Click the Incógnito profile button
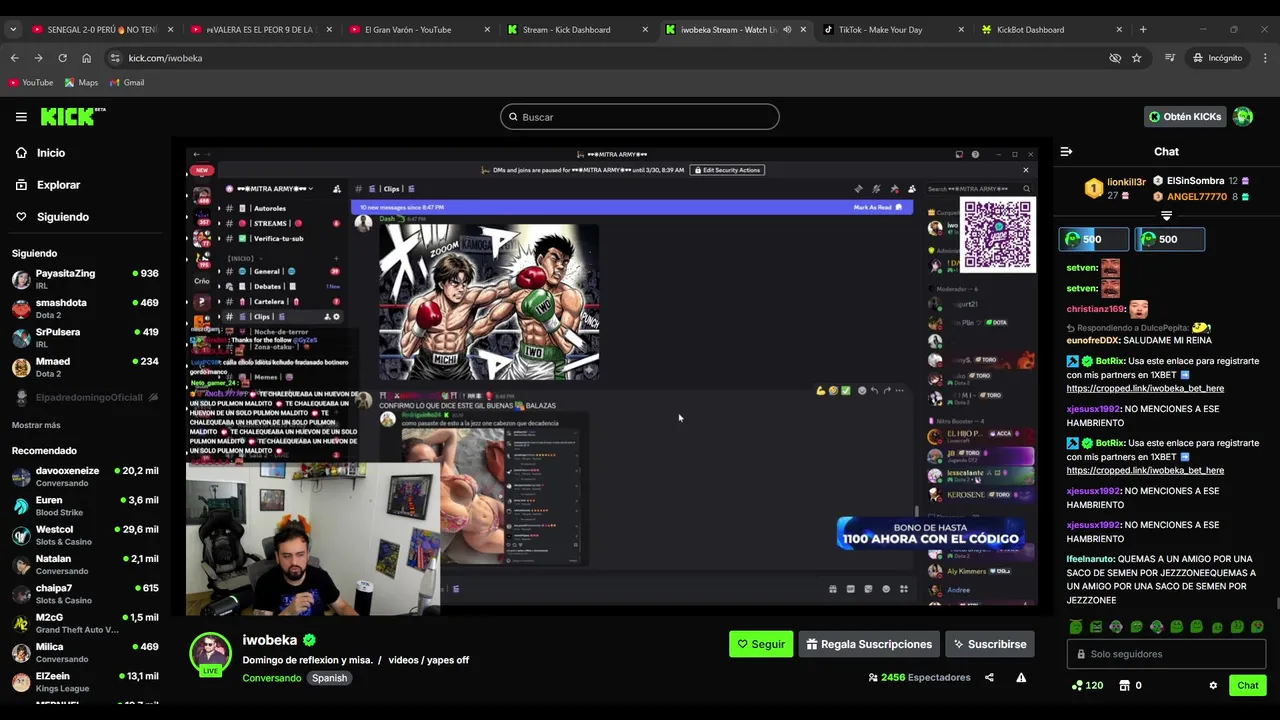 tap(1217, 58)
